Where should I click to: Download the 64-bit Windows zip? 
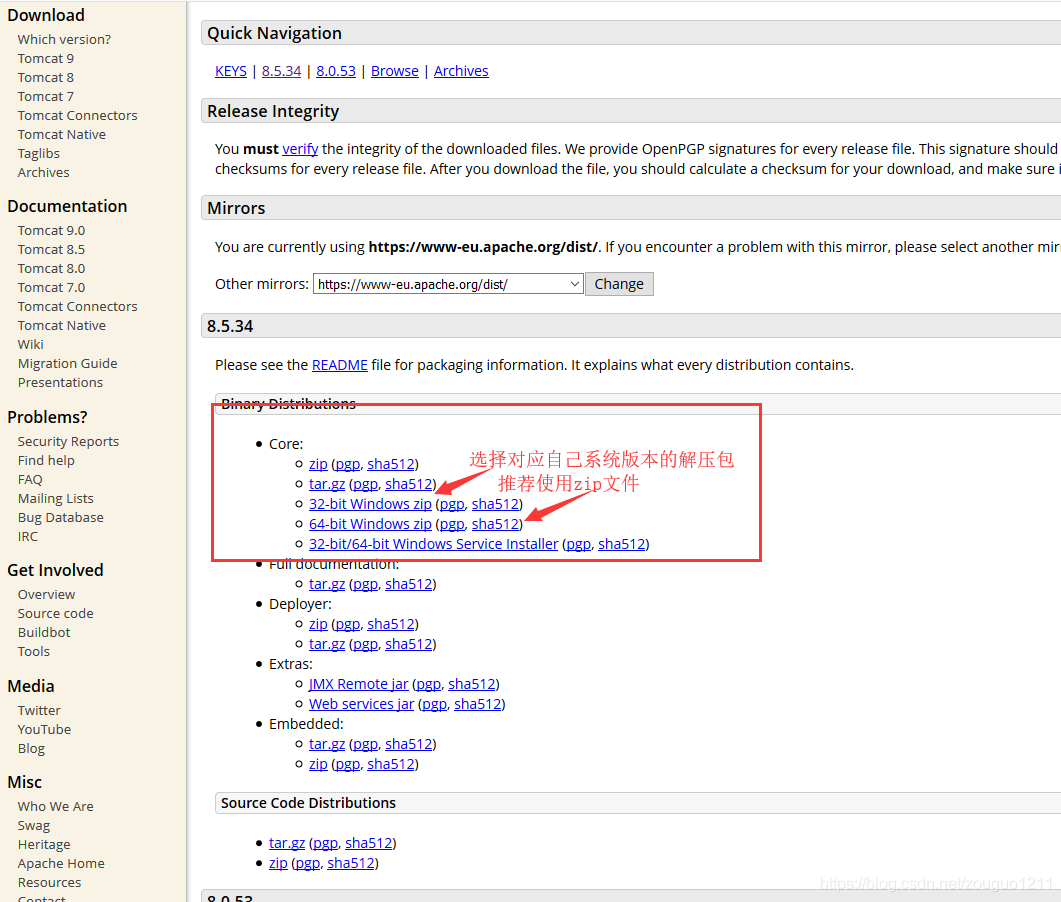point(370,524)
